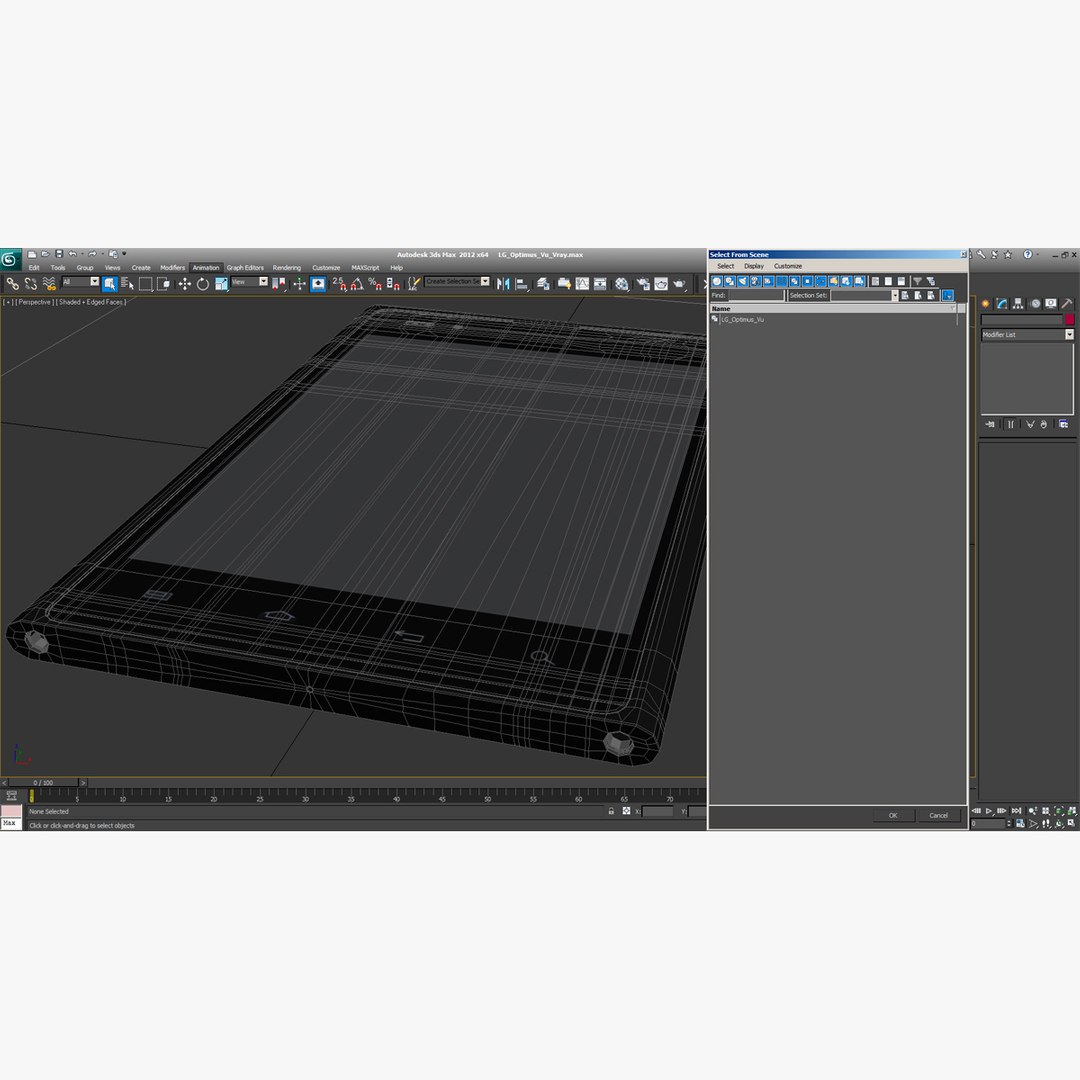Viewport: 1080px width, 1080px height.
Task: Activate the Select and Scale tool
Action: click(221, 284)
